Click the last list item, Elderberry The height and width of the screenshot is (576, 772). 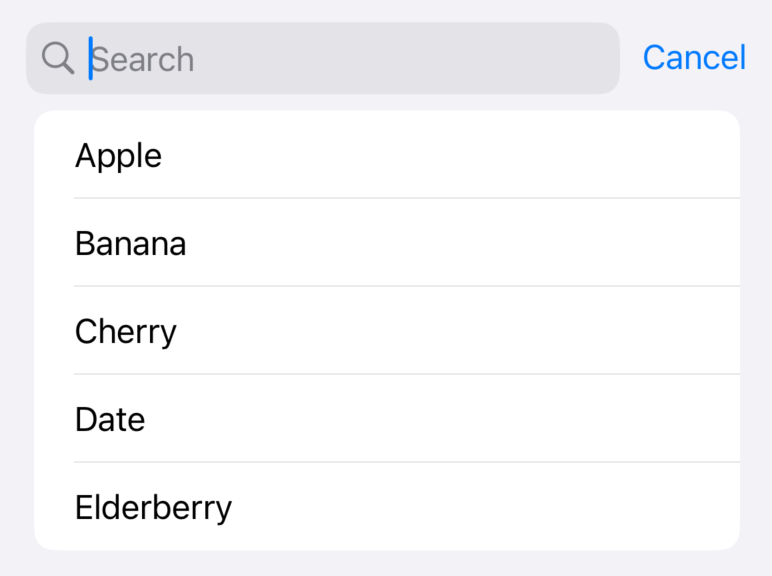coord(153,507)
